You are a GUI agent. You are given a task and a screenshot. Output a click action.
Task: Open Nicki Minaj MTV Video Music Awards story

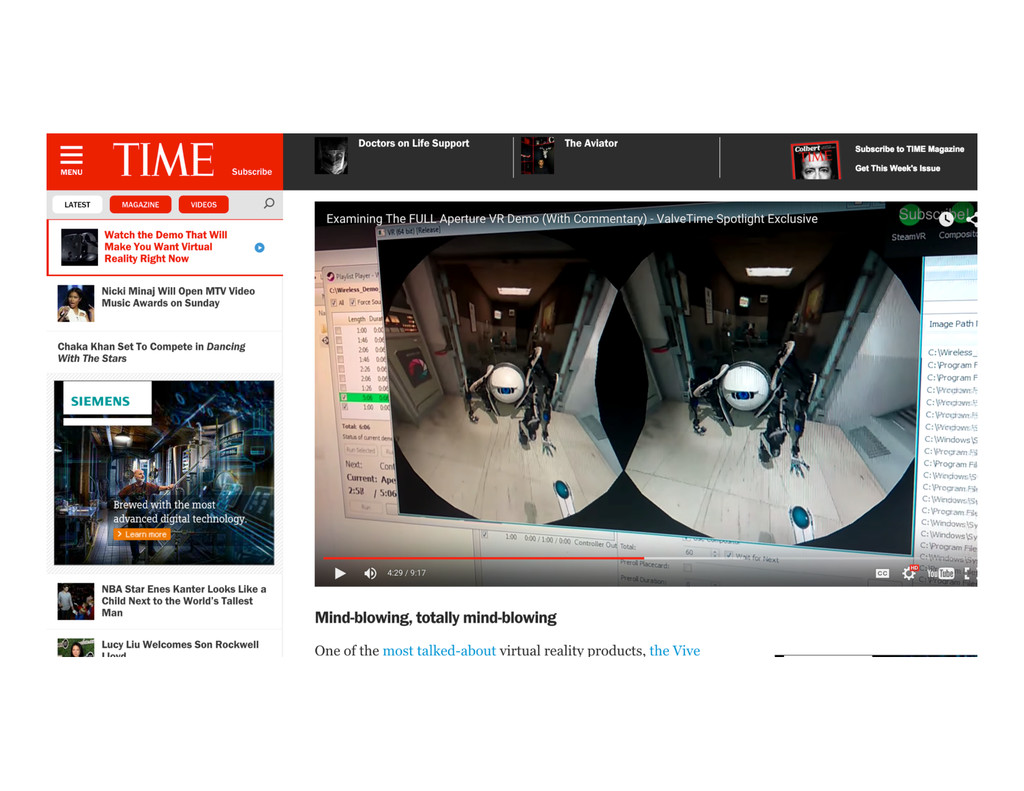click(x=178, y=297)
